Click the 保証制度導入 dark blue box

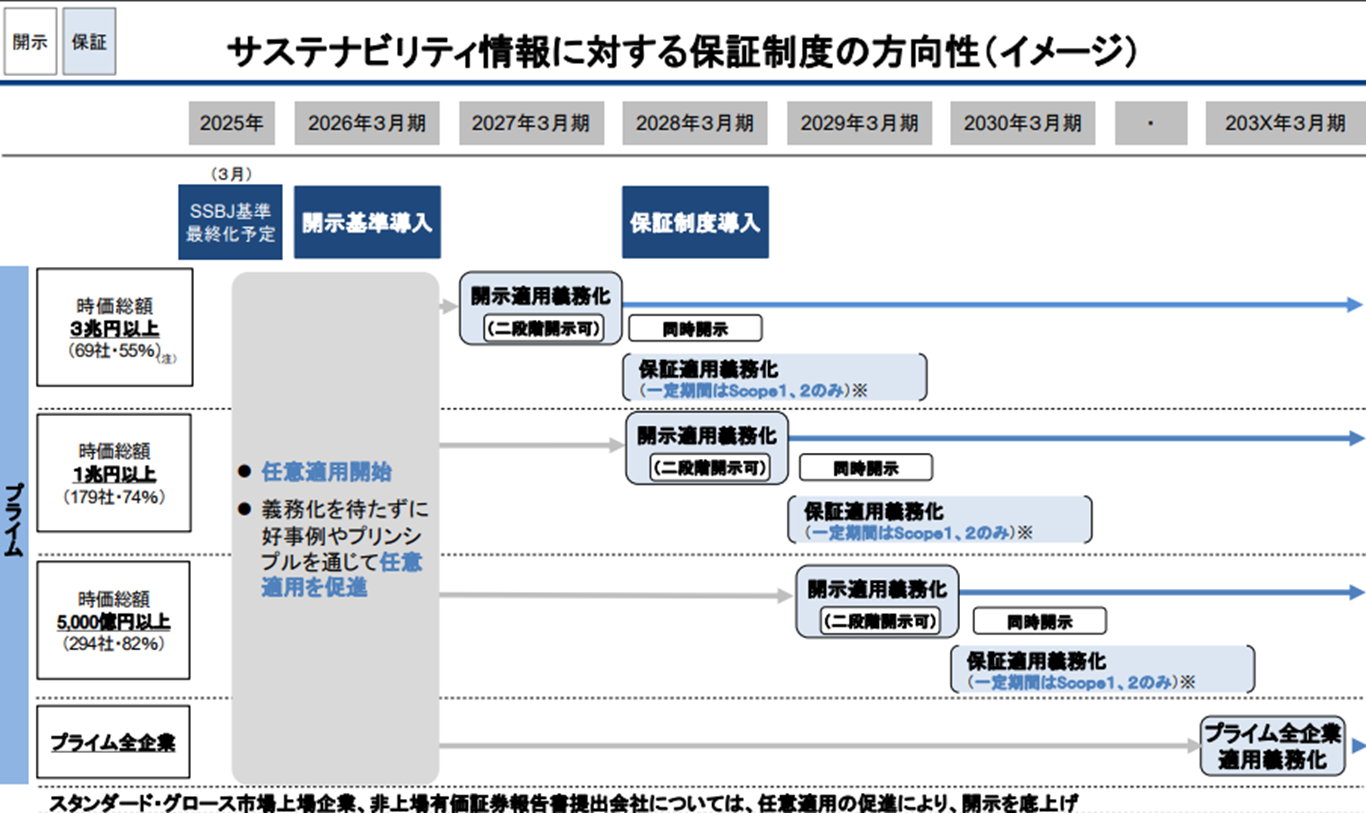[x=695, y=222]
